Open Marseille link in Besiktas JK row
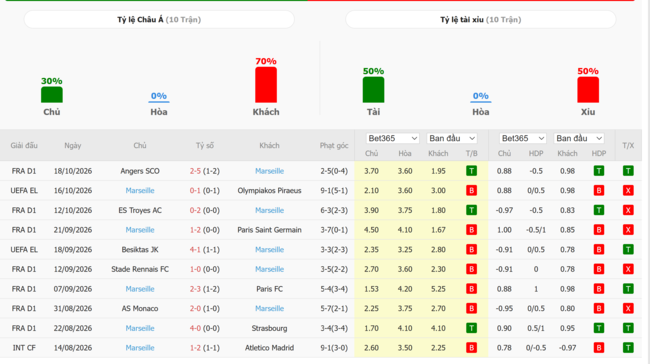 pos(269,250)
